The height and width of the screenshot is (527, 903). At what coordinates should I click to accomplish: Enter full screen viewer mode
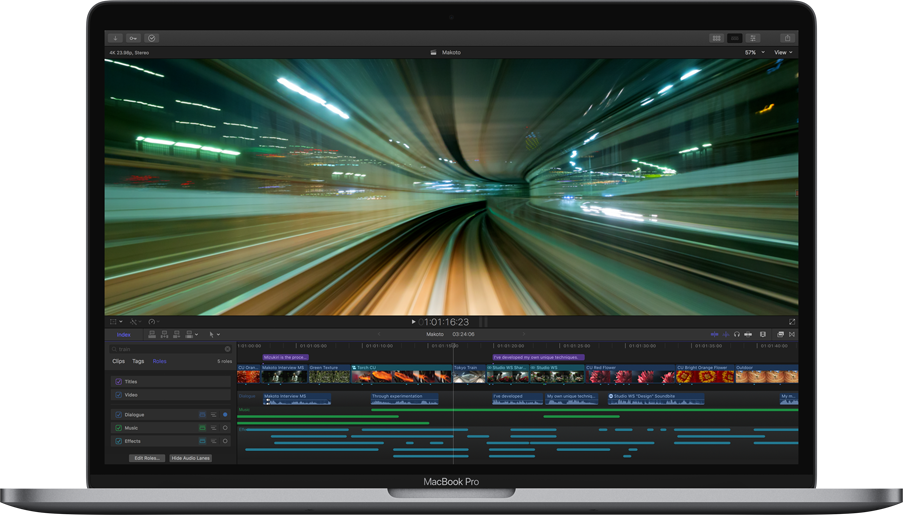[x=792, y=322]
